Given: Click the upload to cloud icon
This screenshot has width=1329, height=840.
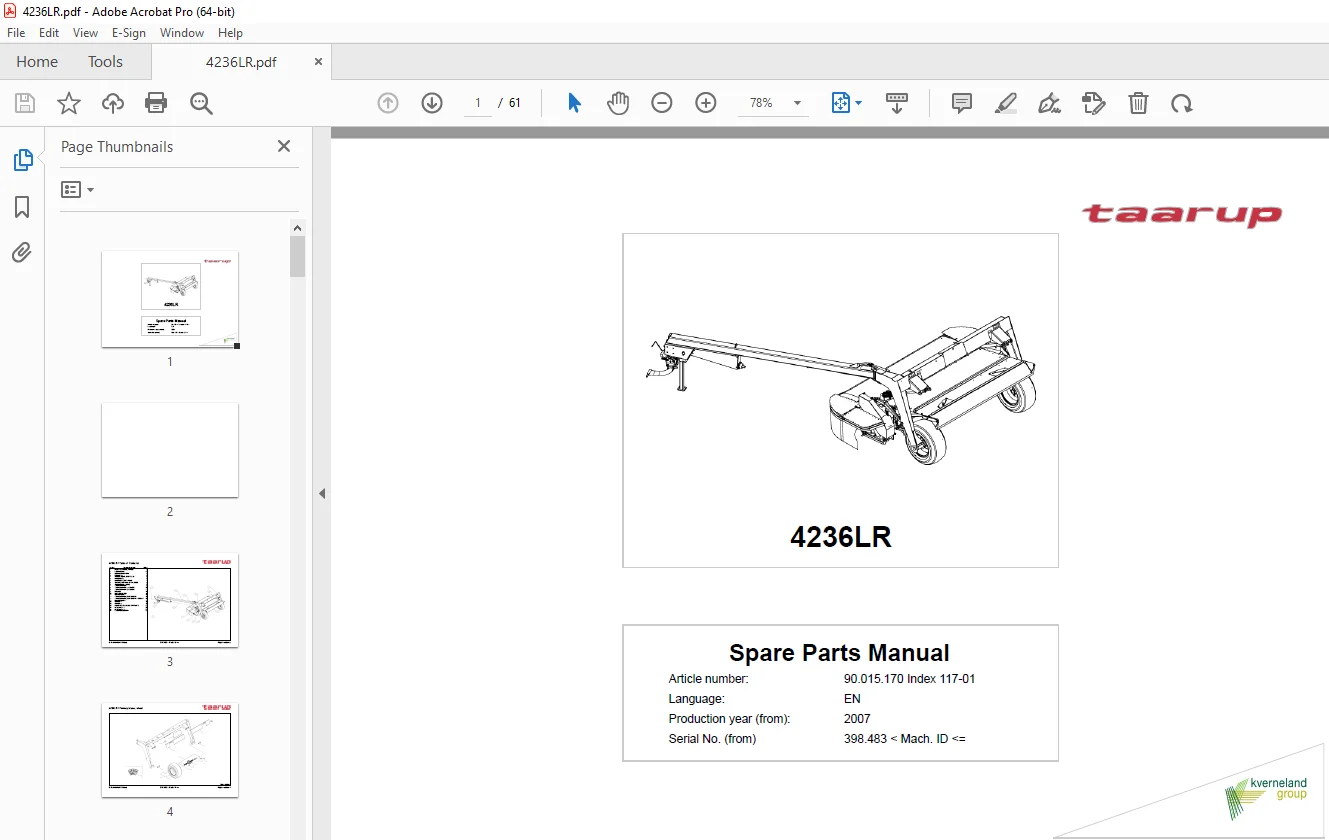Looking at the screenshot, I should point(113,103).
